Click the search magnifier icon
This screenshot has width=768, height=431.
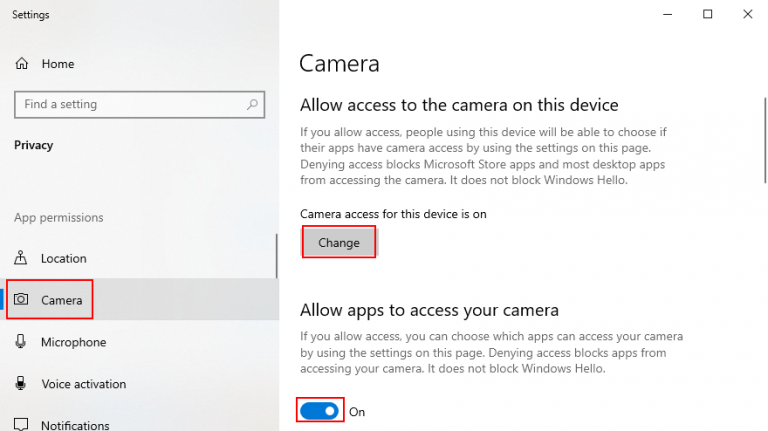click(x=248, y=104)
